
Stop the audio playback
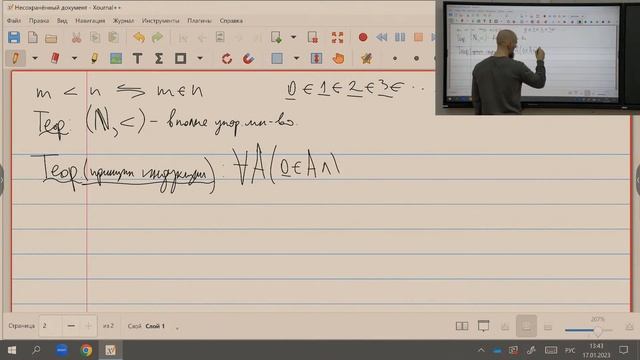point(418,38)
